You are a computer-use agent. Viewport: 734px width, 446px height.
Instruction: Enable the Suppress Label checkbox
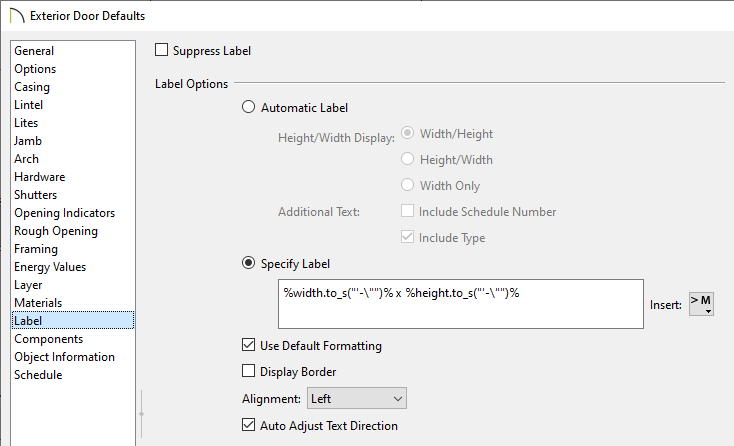(161, 50)
